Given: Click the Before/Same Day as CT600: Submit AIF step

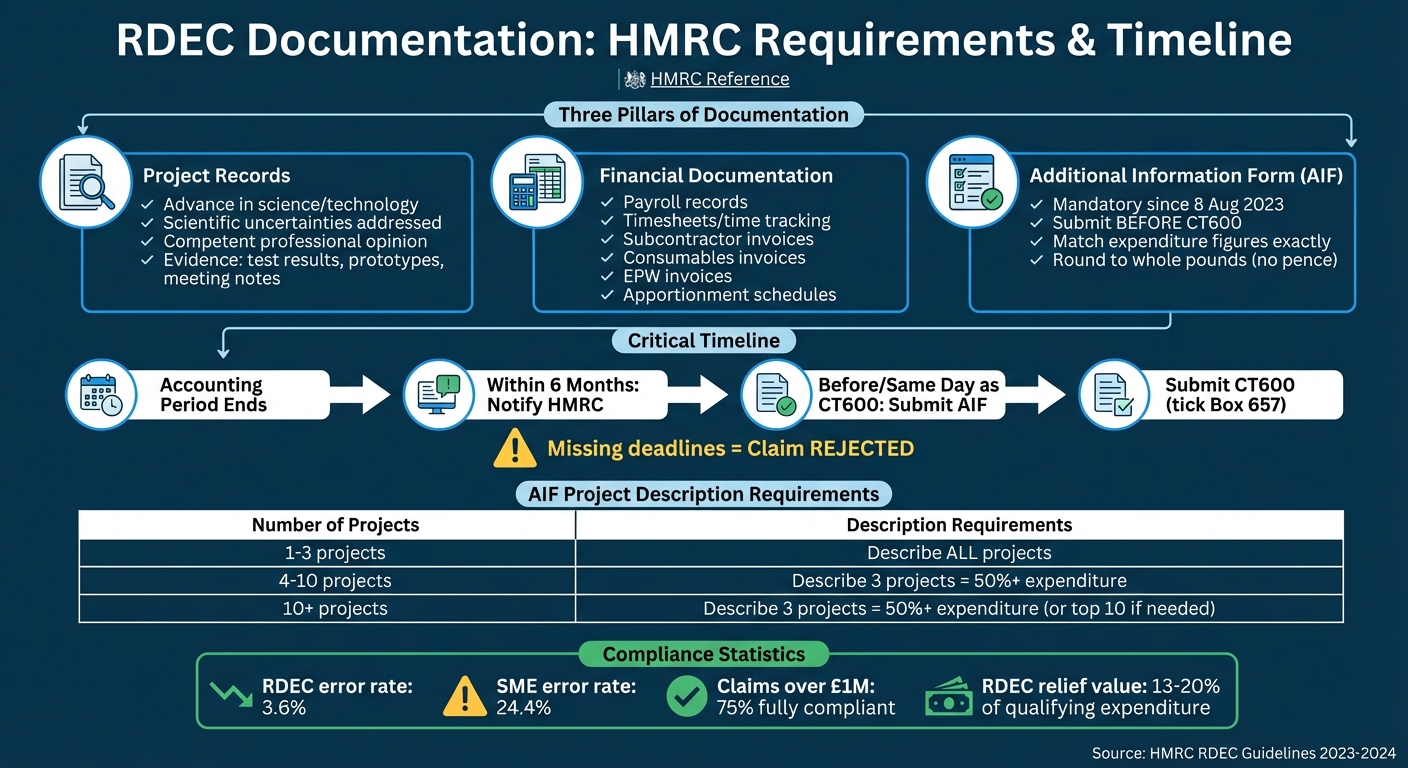Looking at the screenshot, I should point(906,395).
